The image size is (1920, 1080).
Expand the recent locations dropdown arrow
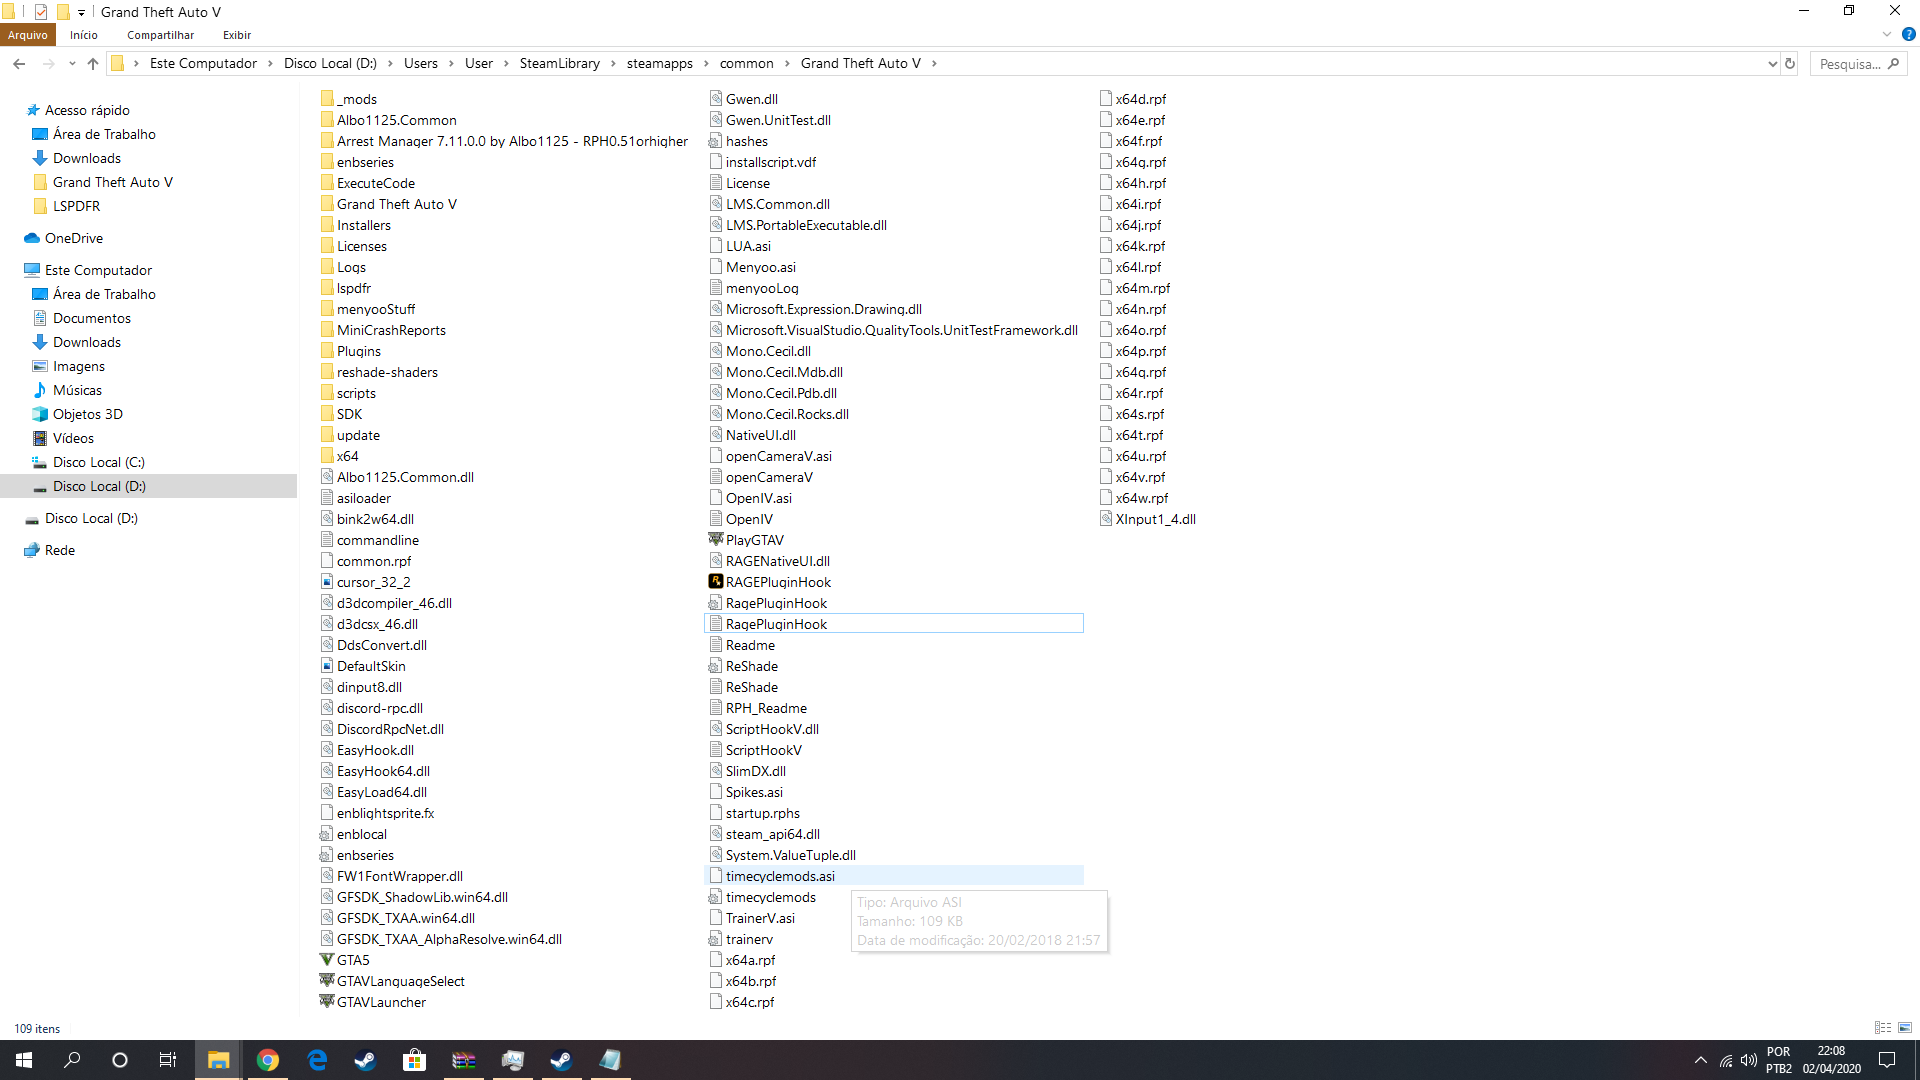click(x=72, y=64)
